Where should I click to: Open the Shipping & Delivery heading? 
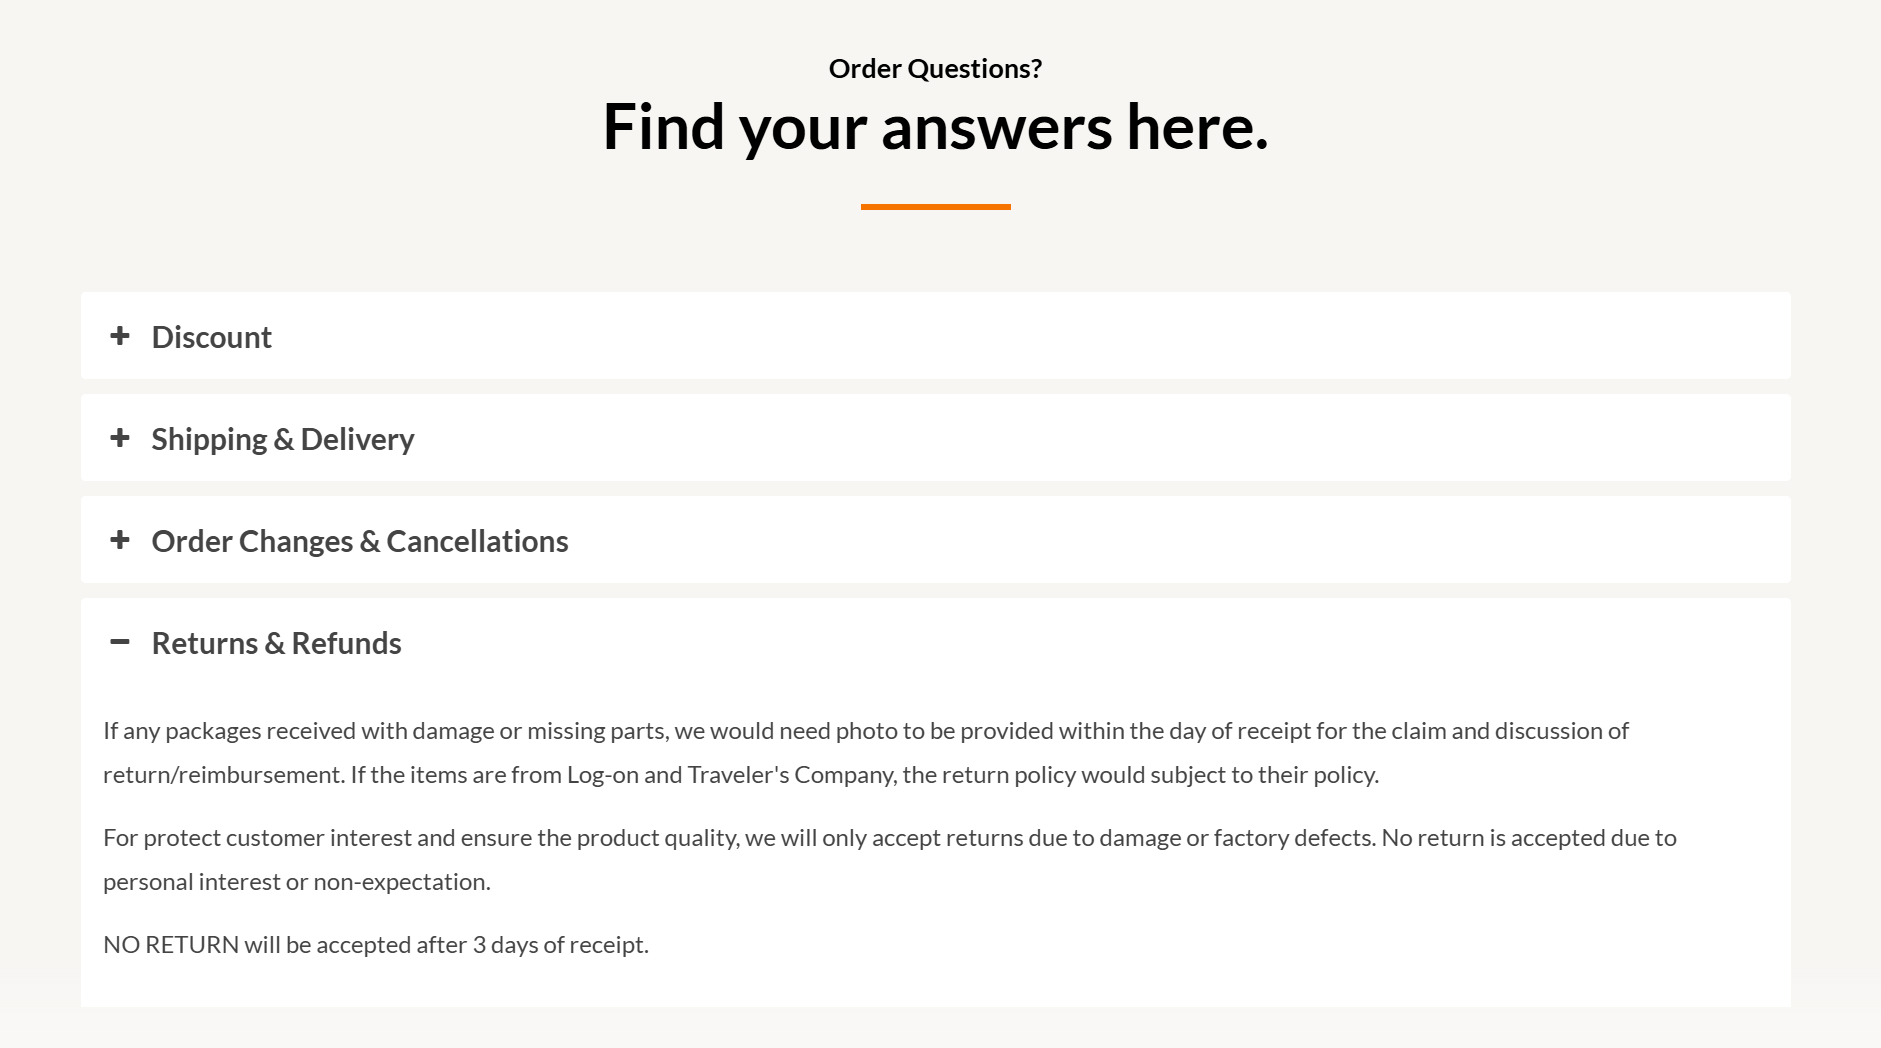point(282,439)
